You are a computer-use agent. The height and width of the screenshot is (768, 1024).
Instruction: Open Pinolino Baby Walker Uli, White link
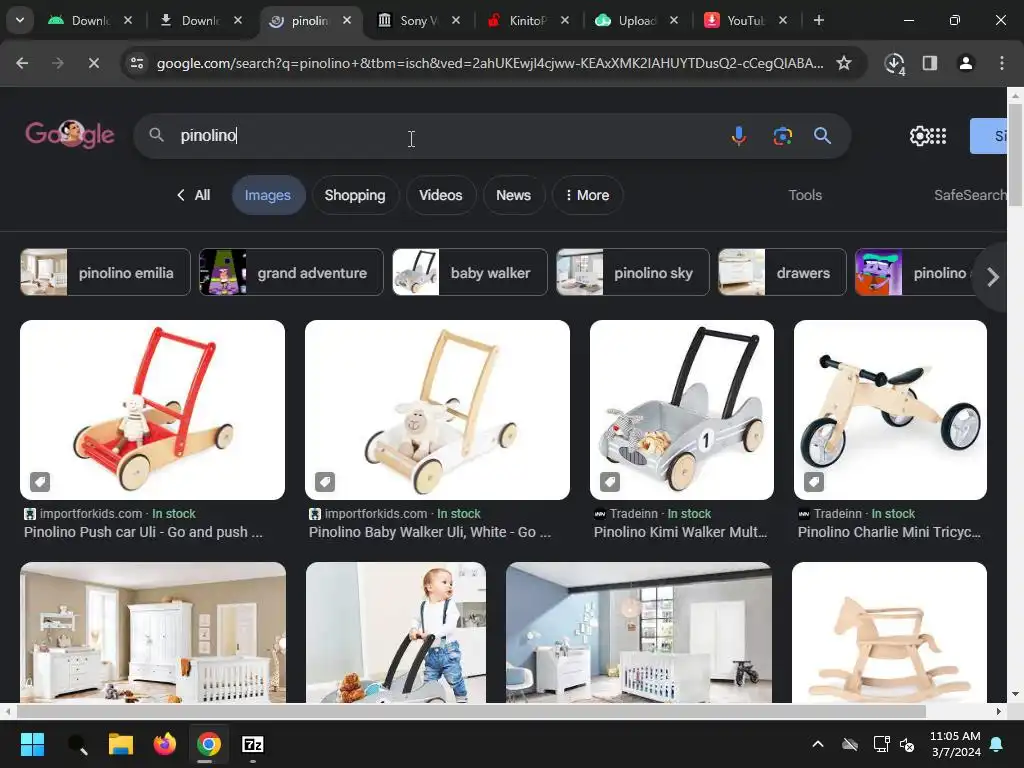coord(430,532)
